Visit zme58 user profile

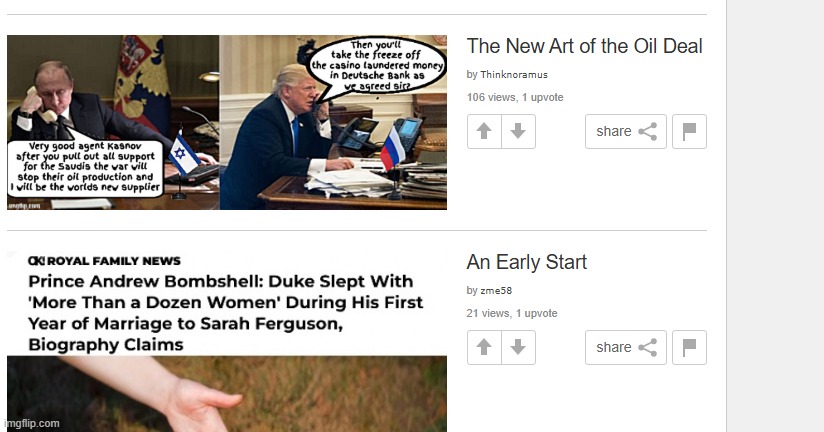(x=496, y=291)
